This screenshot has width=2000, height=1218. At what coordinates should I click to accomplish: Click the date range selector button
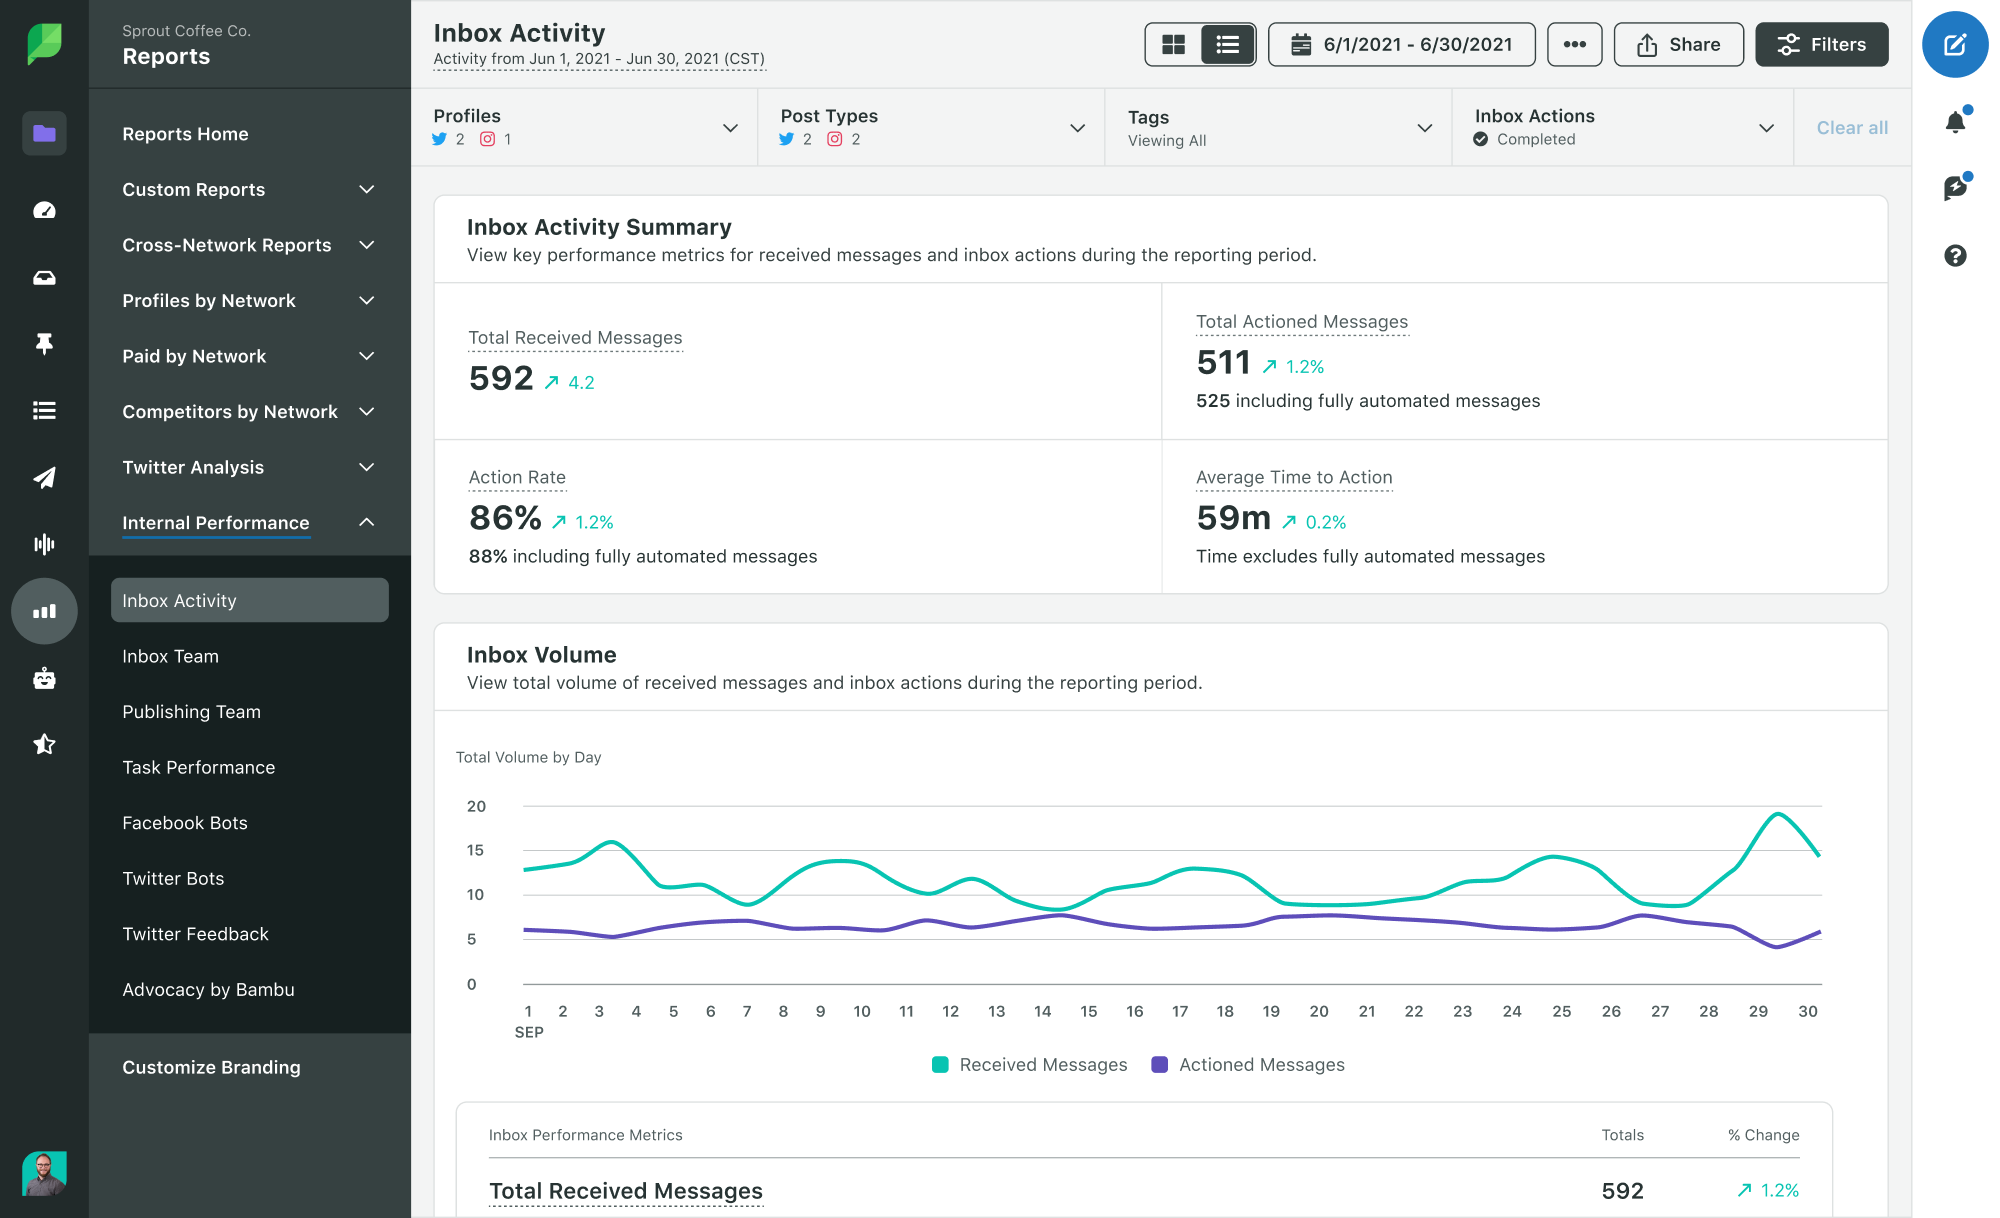pyautogui.click(x=1403, y=44)
